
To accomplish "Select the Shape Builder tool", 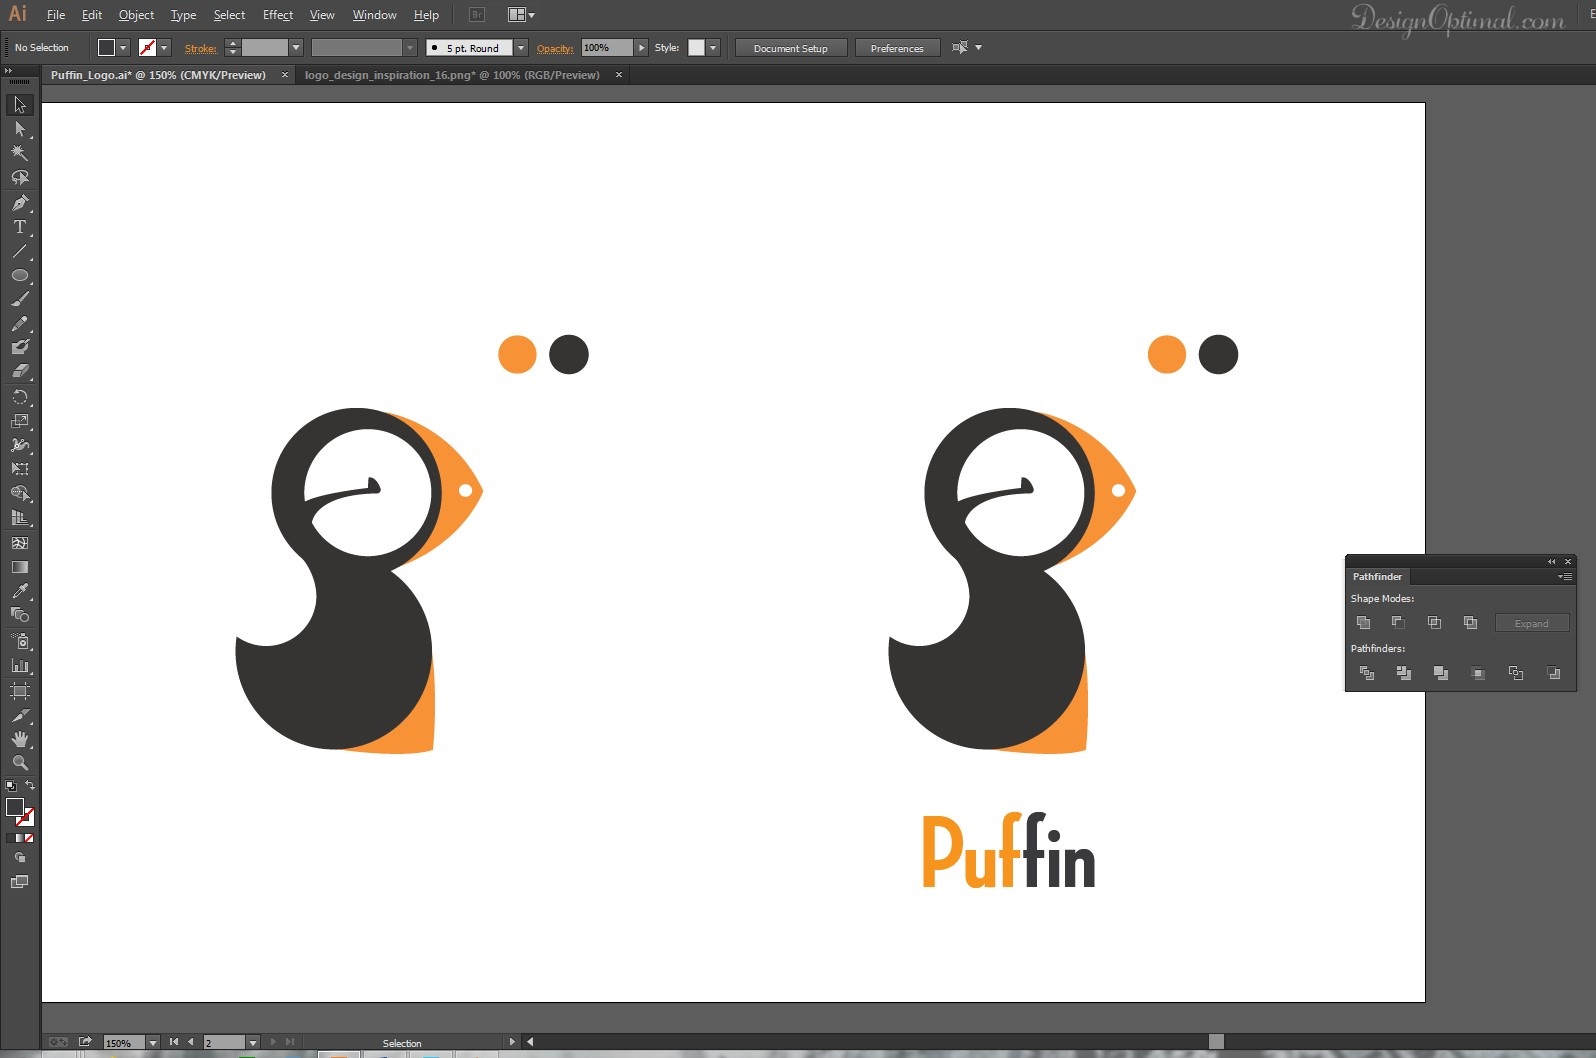I will (19, 494).
